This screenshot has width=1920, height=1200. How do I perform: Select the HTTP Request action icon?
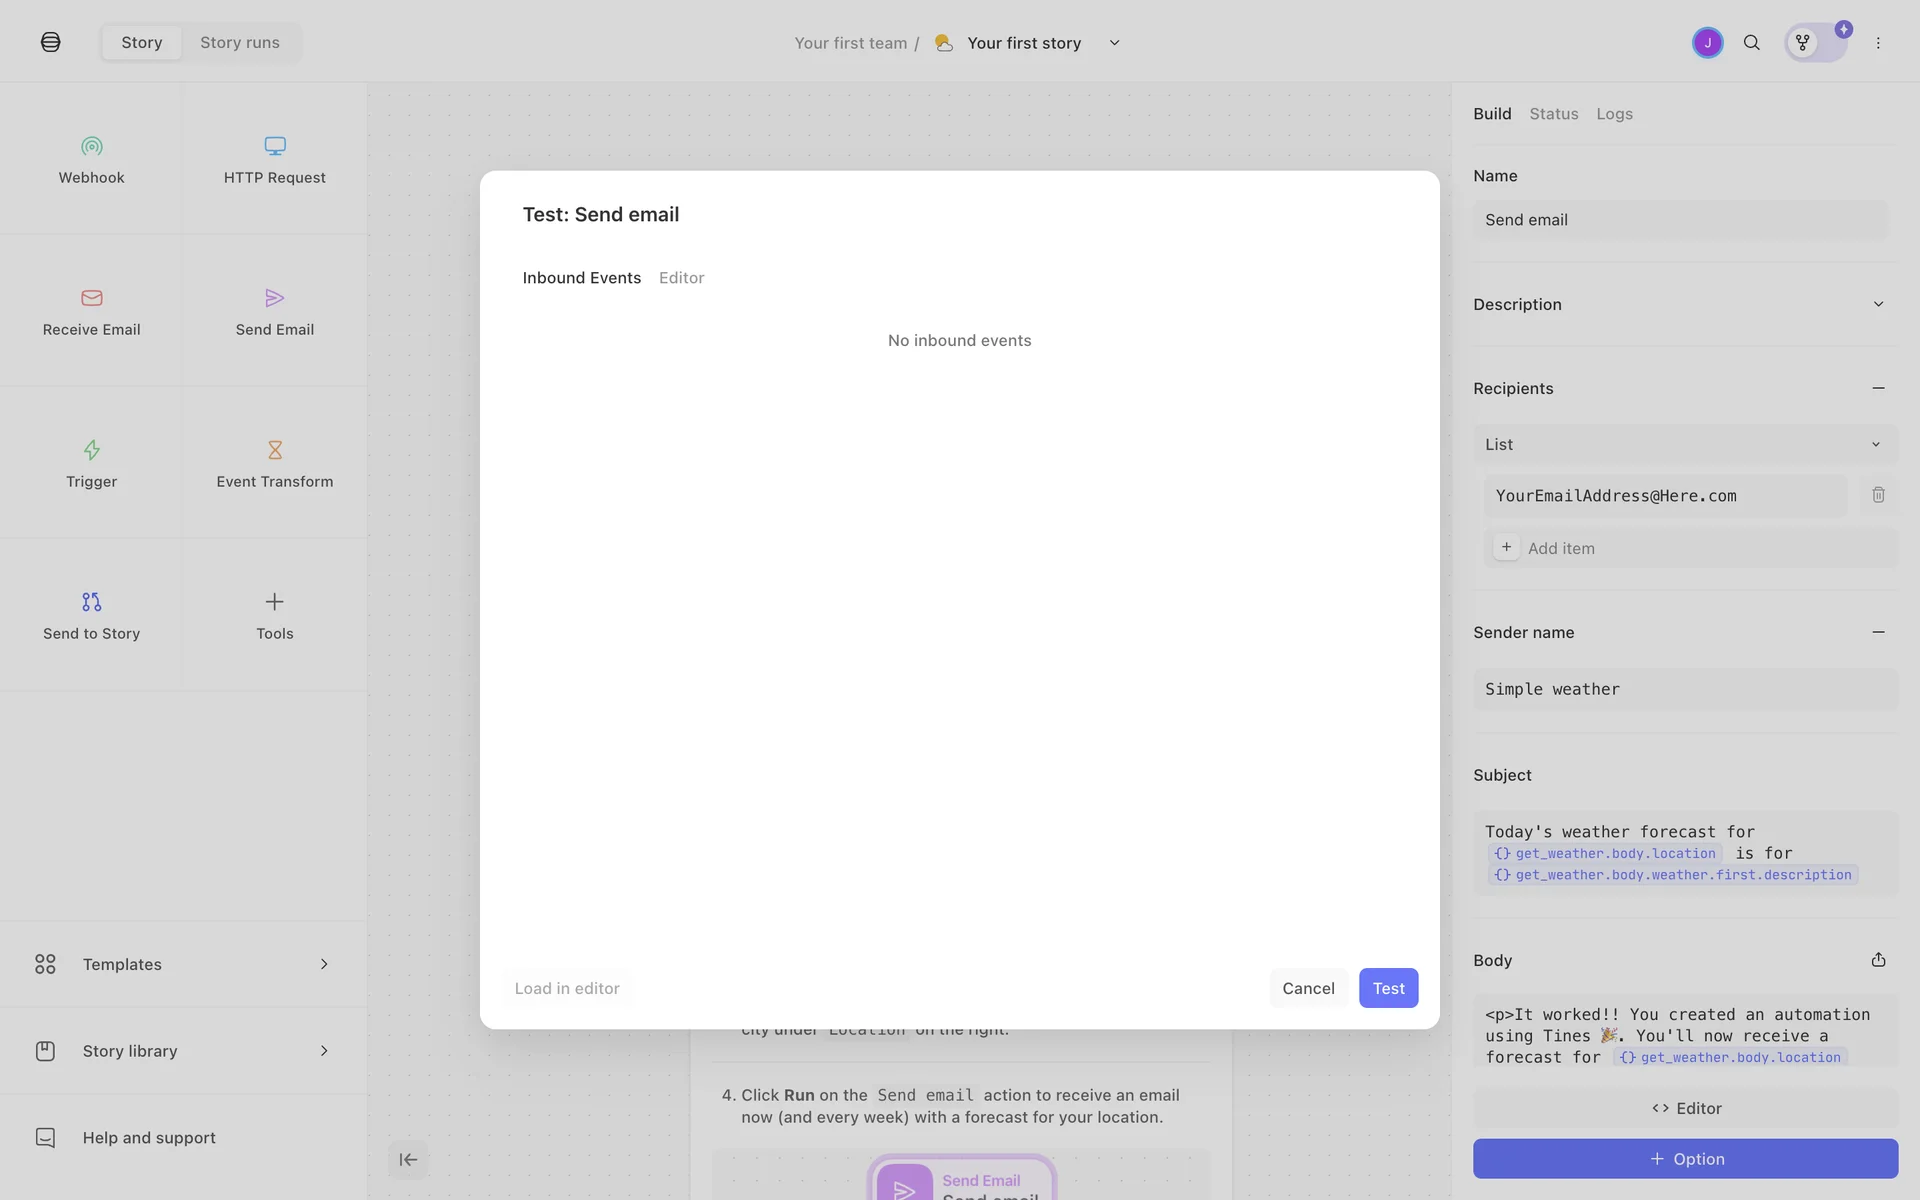[274, 146]
